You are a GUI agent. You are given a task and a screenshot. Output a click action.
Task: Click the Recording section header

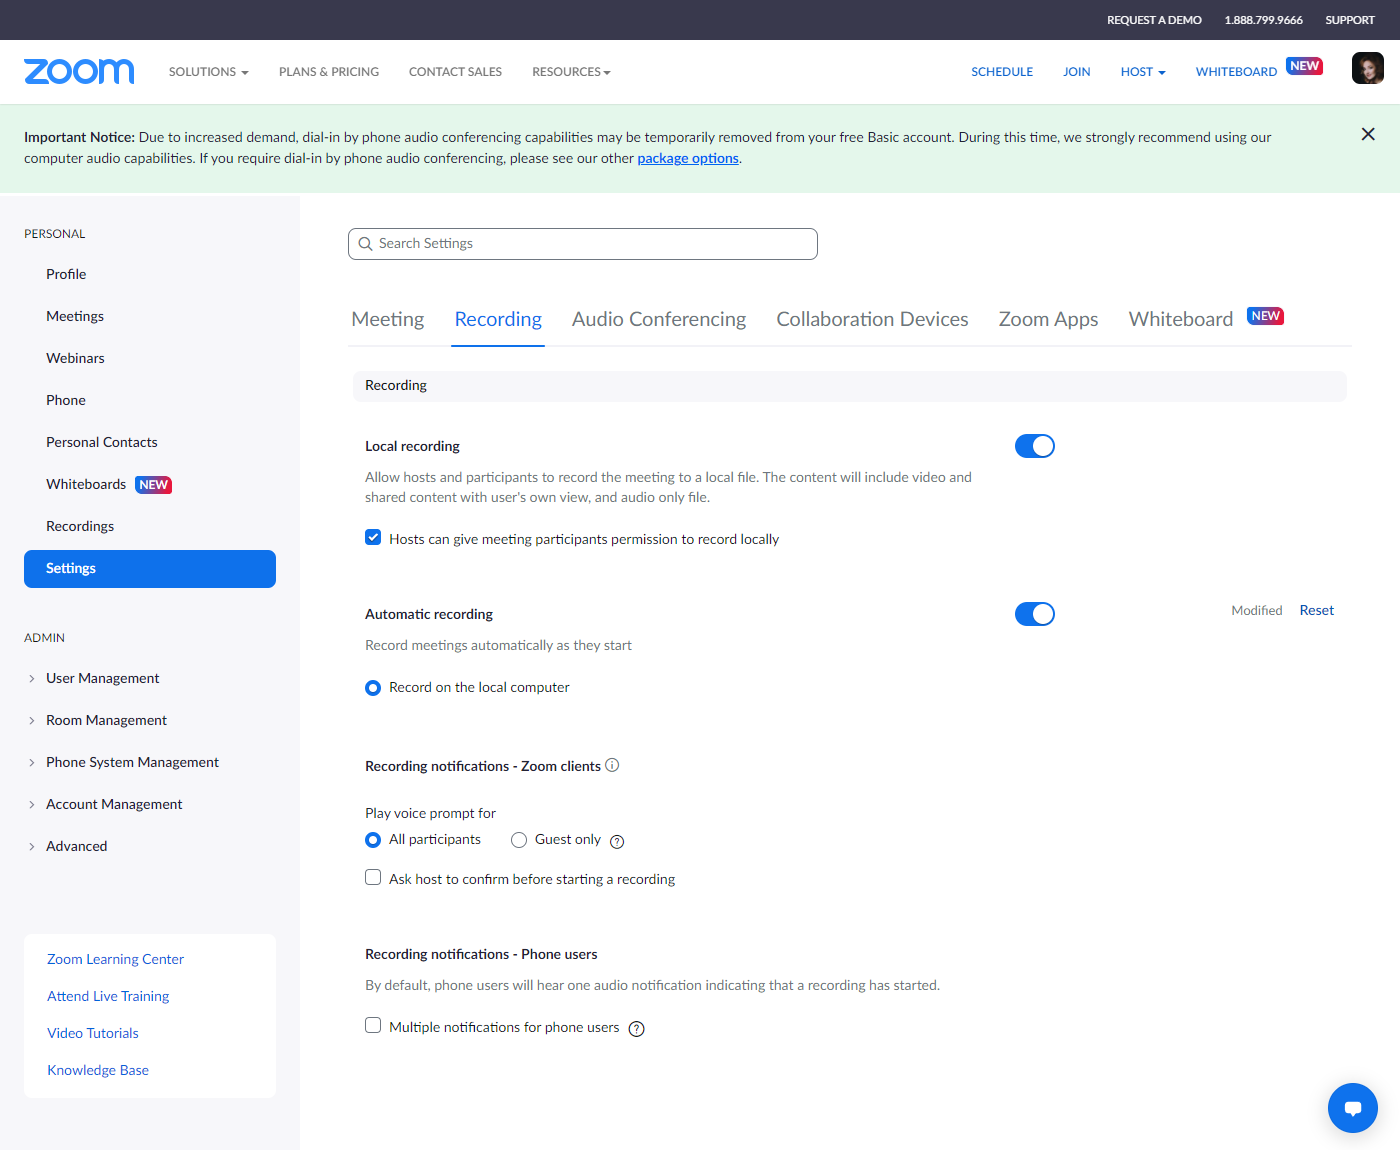850,386
